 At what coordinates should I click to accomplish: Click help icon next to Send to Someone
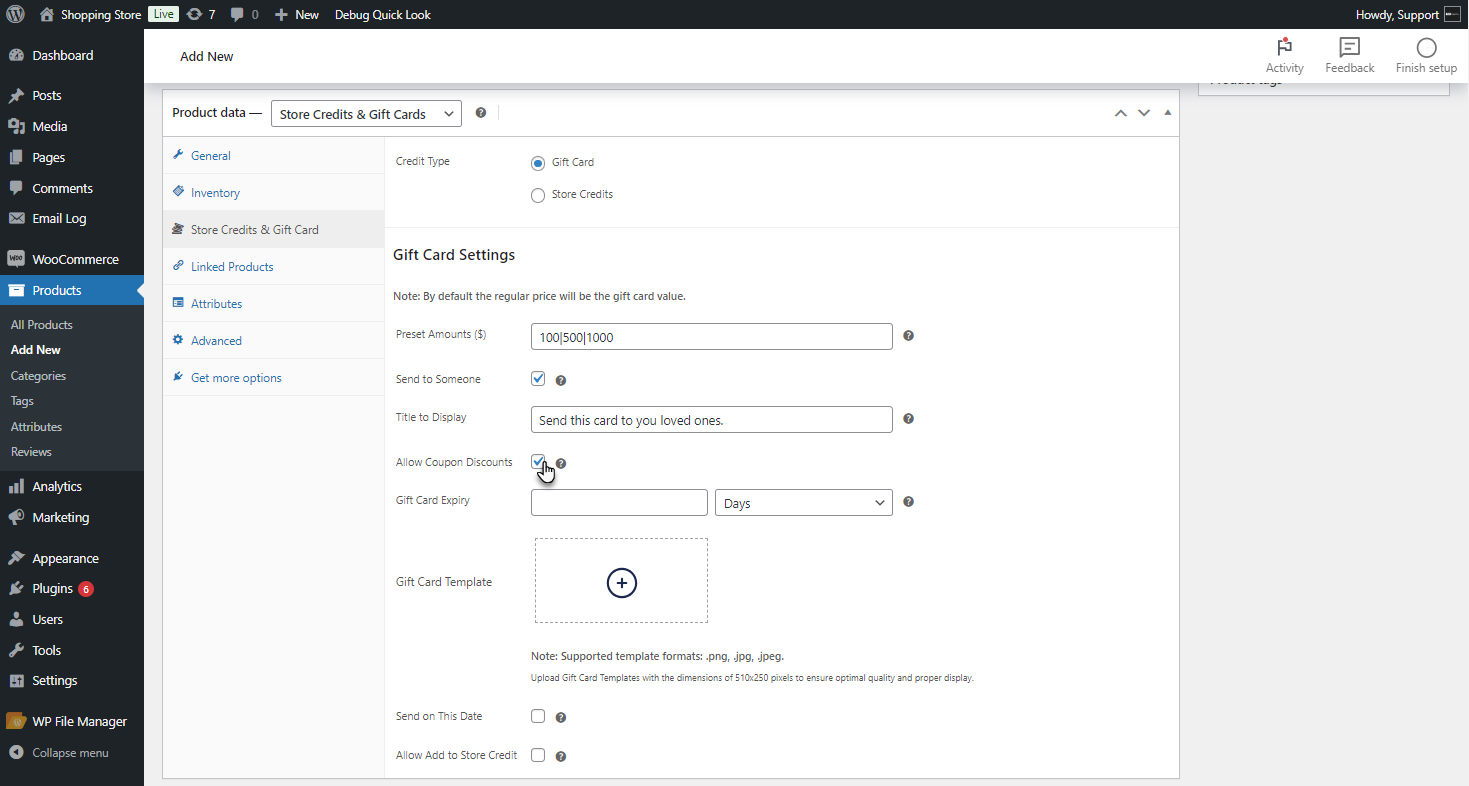(561, 381)
